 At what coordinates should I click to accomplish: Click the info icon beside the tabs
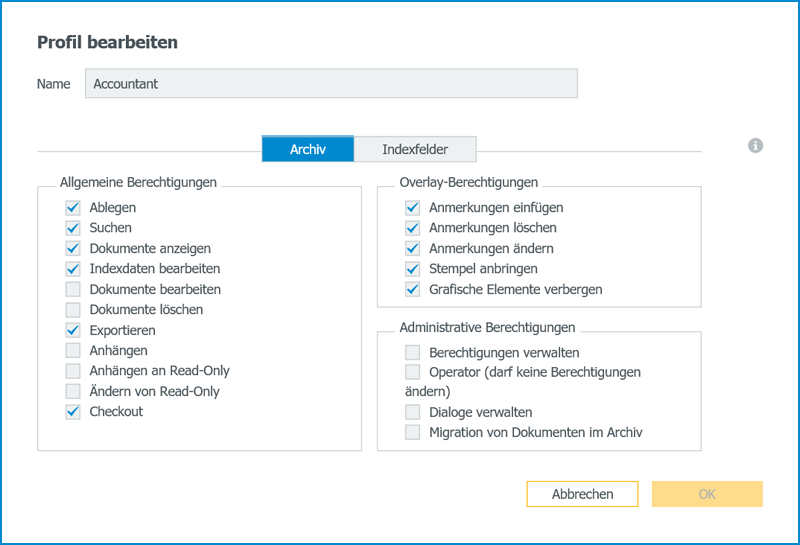pyautogui.click(x=756, y=146)
